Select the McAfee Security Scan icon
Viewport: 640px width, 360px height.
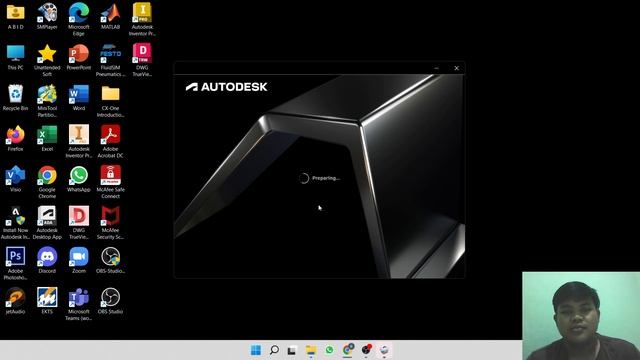(111, 222)
